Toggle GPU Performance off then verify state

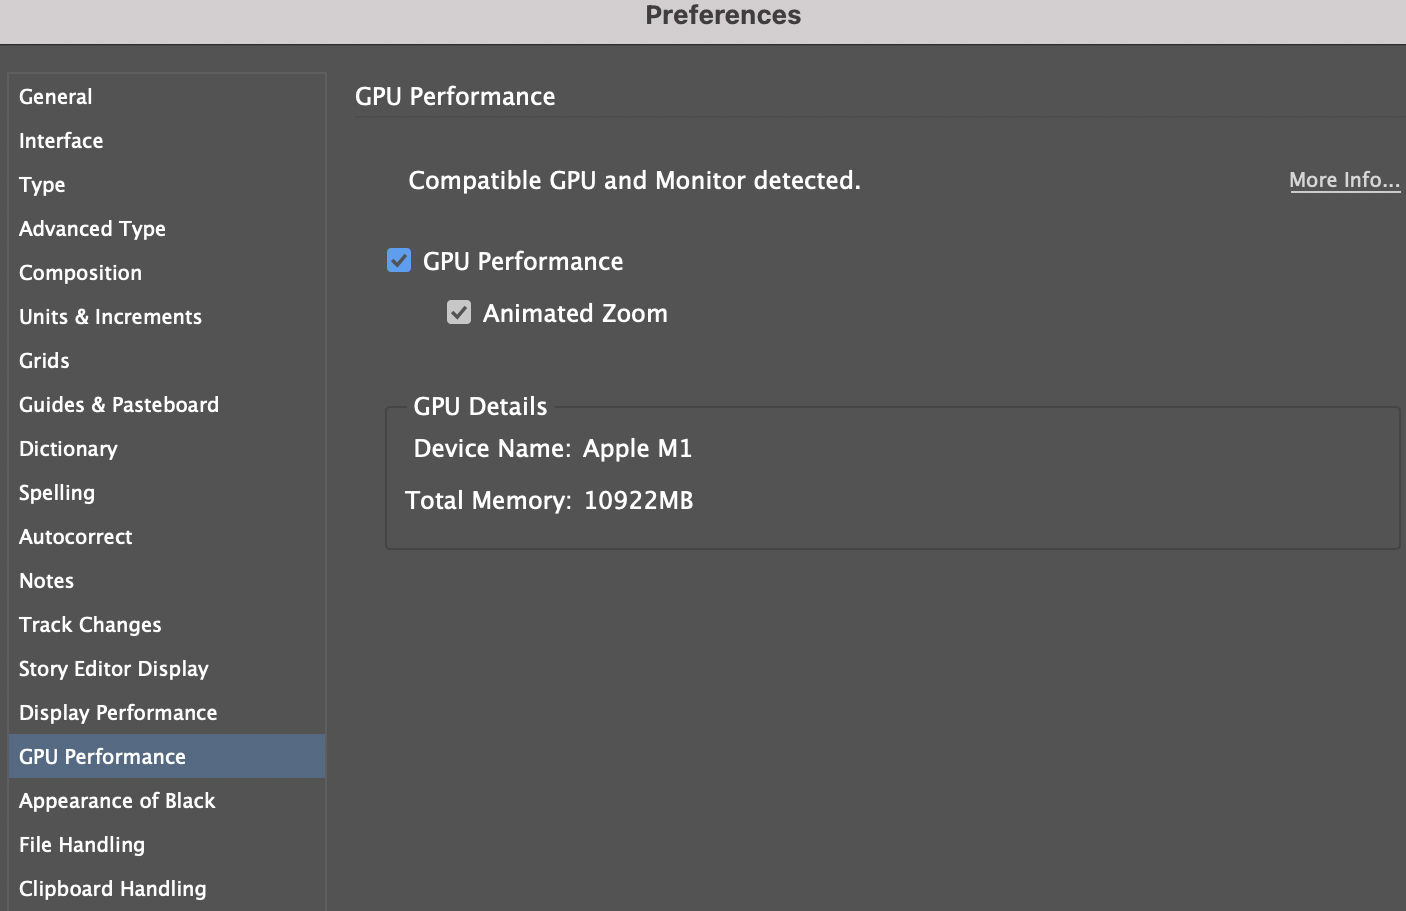(x=399, y=260)
